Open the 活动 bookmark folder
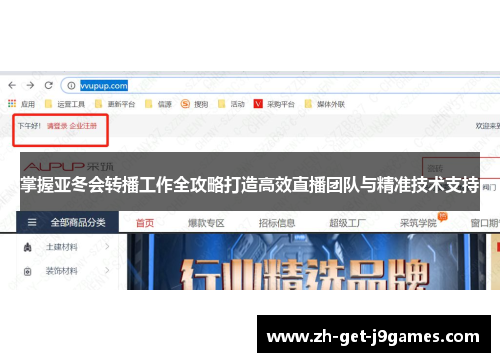The height and width of the screenshot is (362, 500). click(x=231, y=104)
